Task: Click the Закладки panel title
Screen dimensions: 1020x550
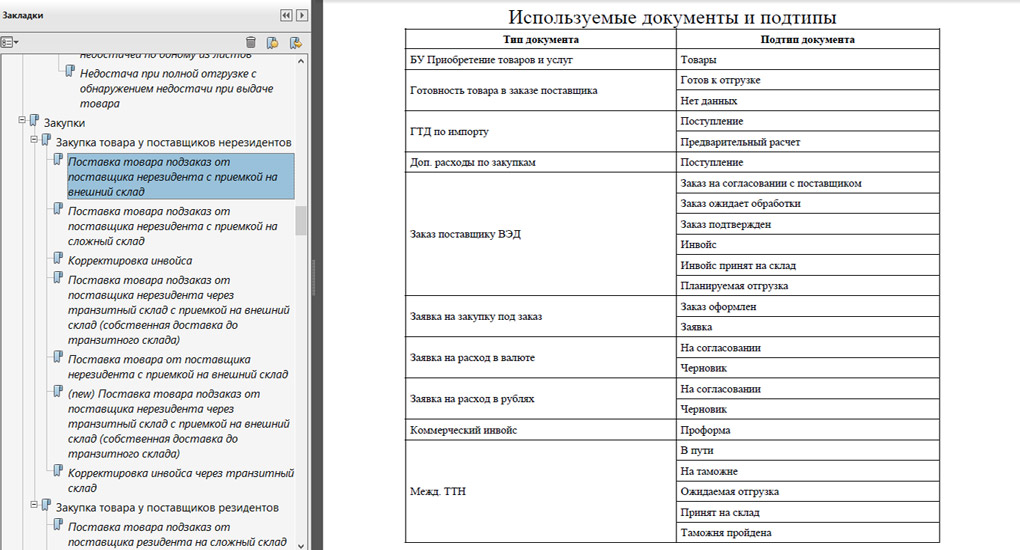Action: (x=23, y=15)
